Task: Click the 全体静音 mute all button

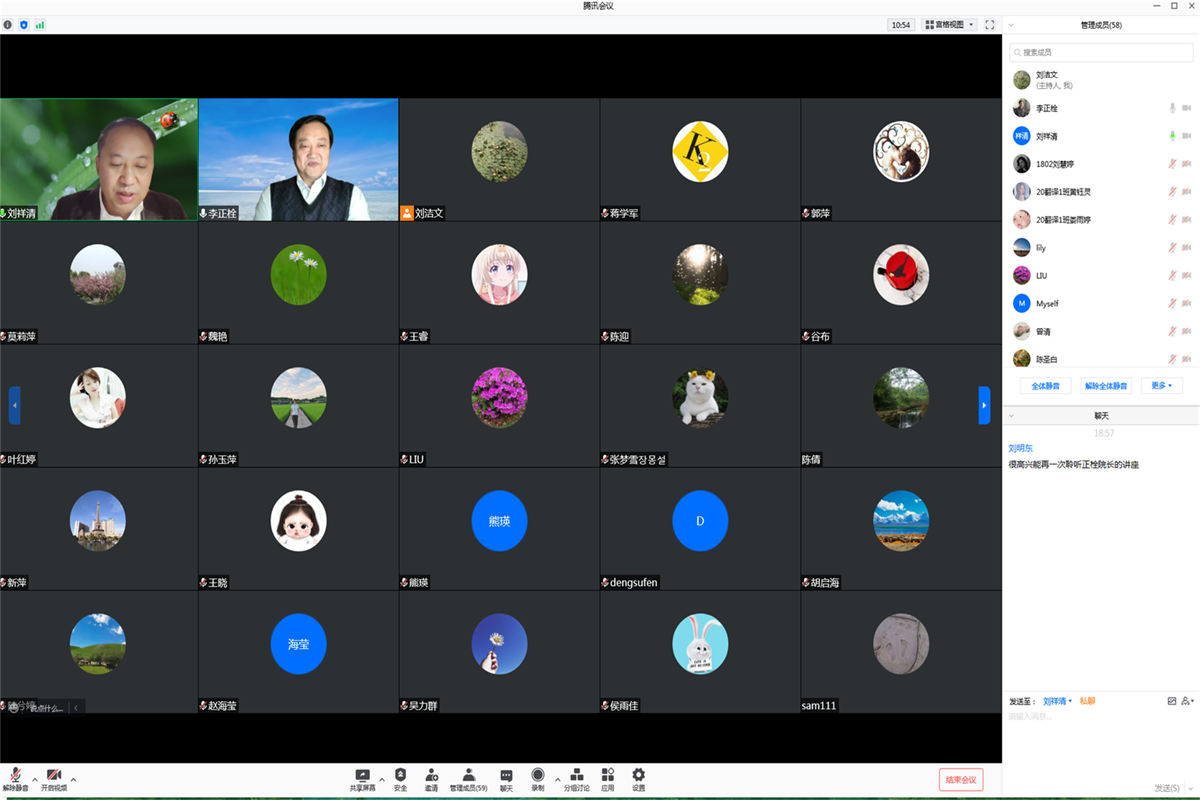Action: pos(1046,385)
